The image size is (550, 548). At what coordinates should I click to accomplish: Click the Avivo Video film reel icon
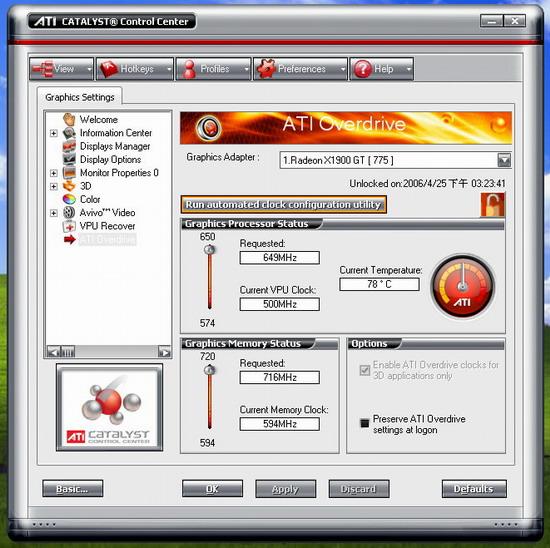click(x=69, y=213)
